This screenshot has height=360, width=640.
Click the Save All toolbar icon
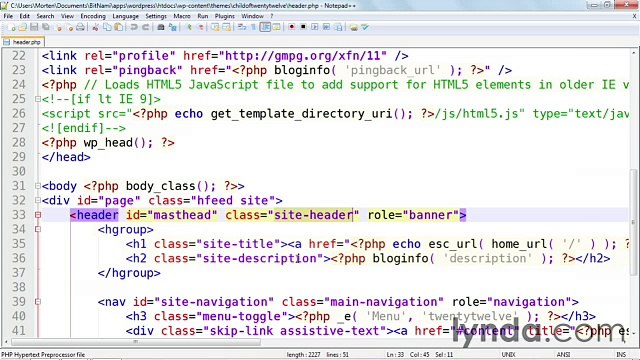46,27
